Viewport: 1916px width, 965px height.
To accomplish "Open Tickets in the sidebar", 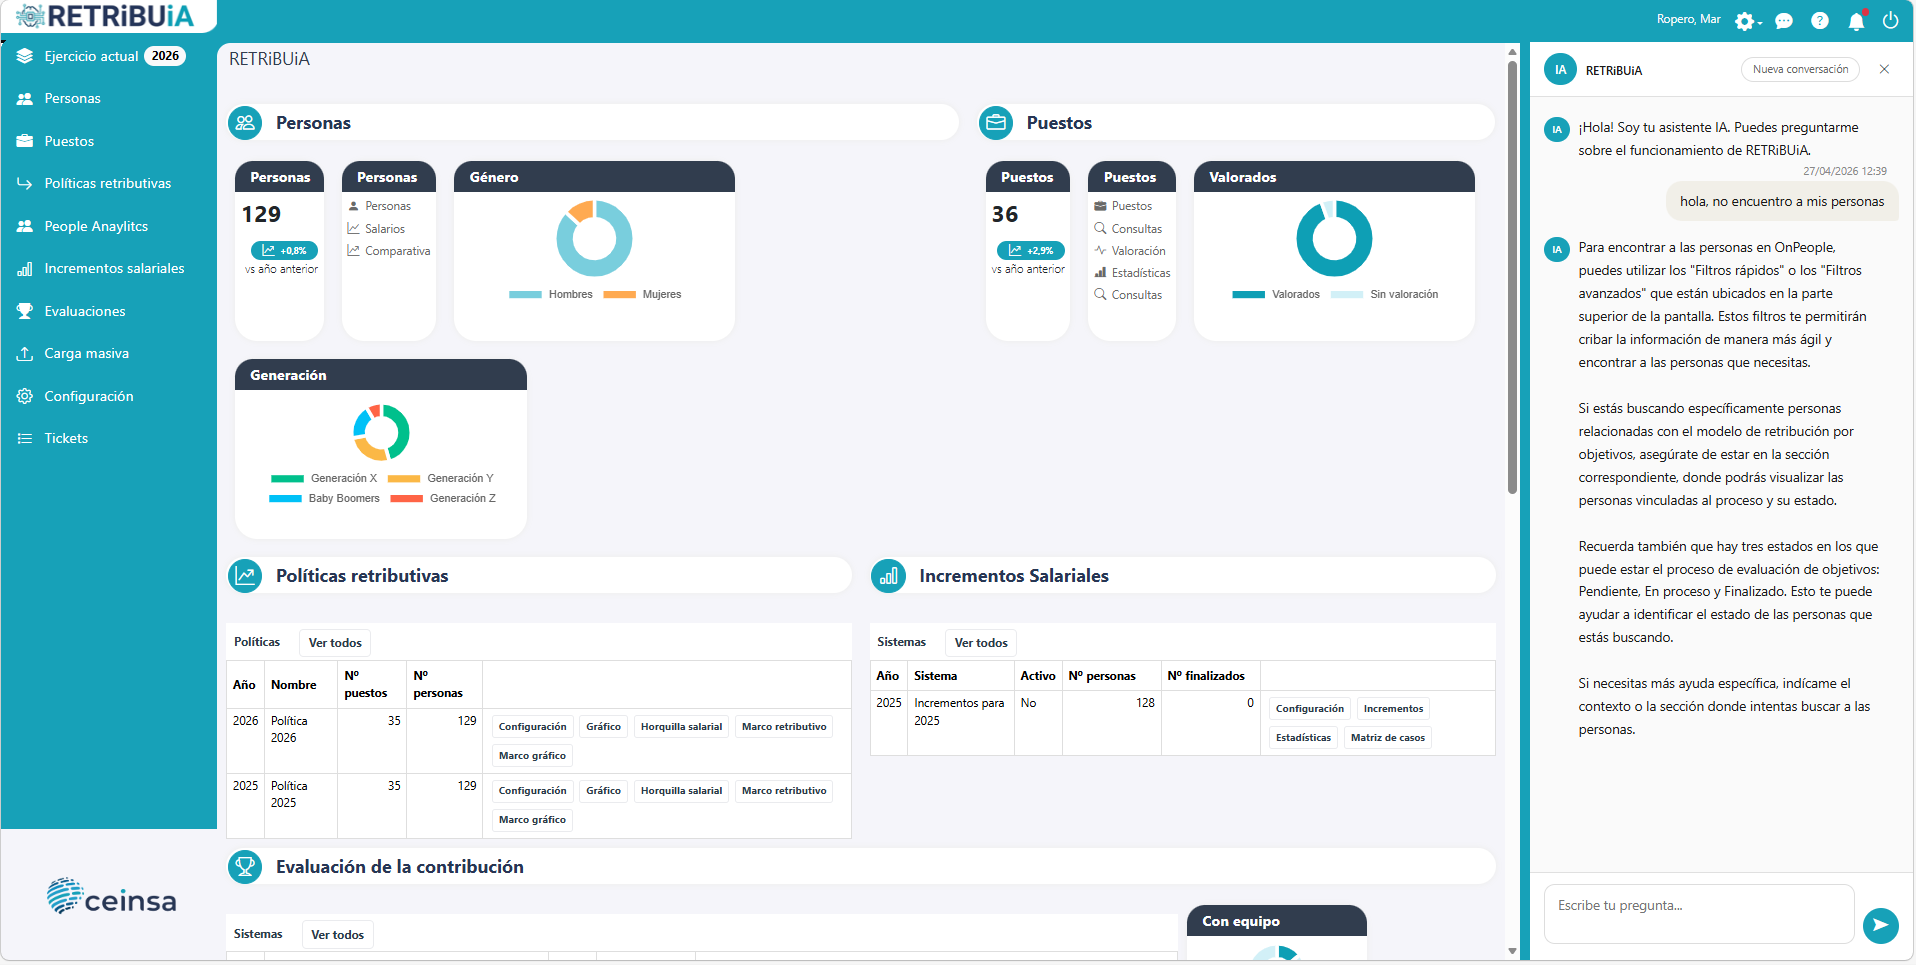I will [x=66, y=438].
